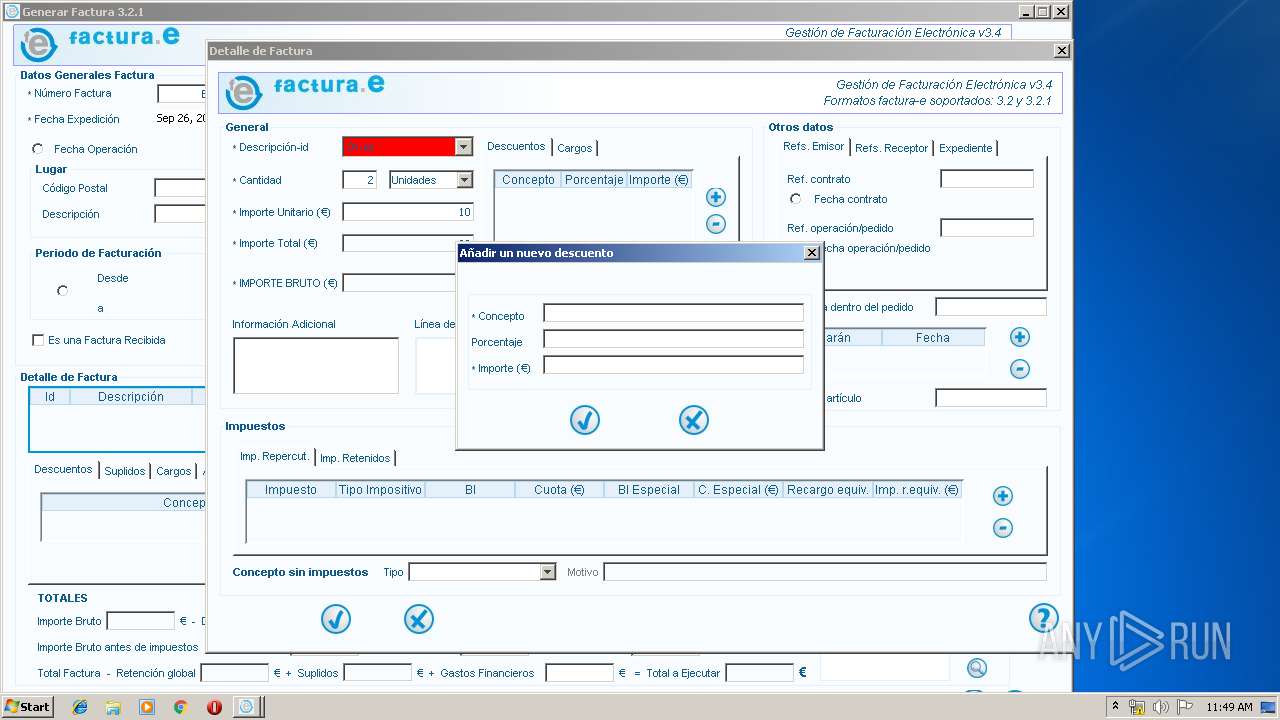
Task: Select the Imp. Repercut. tab
Action: click(x=274, y=456)
